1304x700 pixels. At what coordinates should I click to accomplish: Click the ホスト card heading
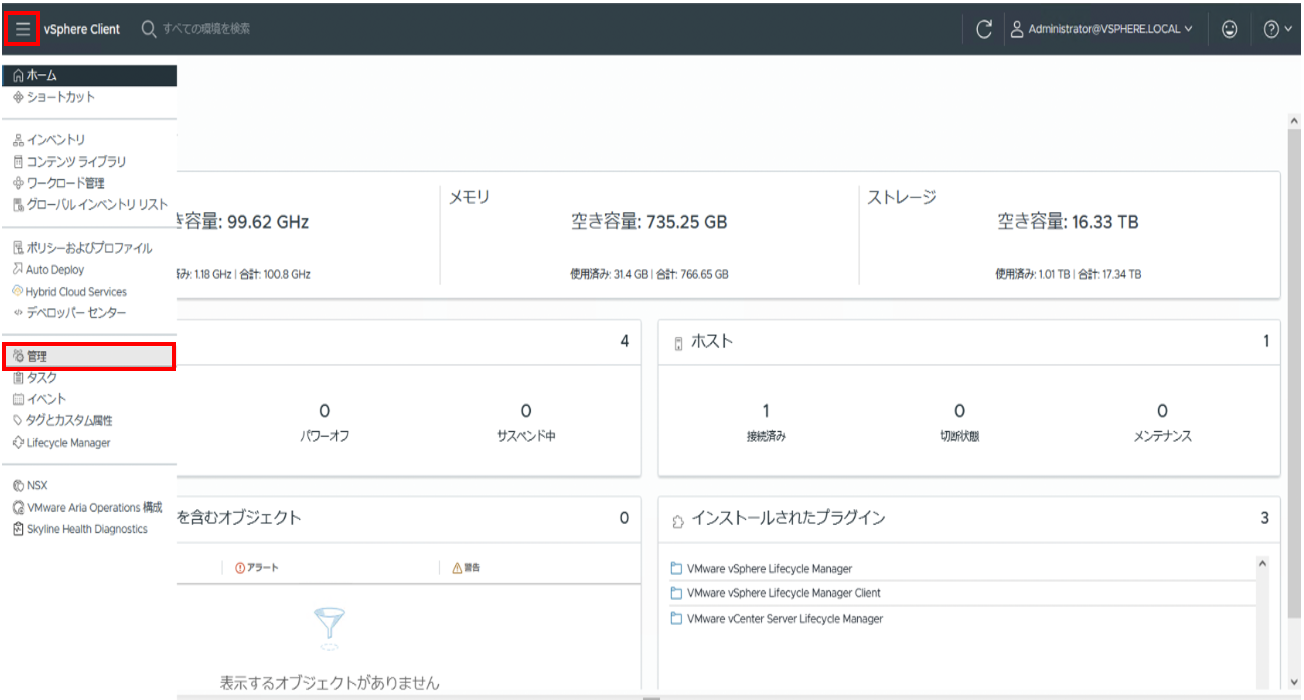click(713, 342)
